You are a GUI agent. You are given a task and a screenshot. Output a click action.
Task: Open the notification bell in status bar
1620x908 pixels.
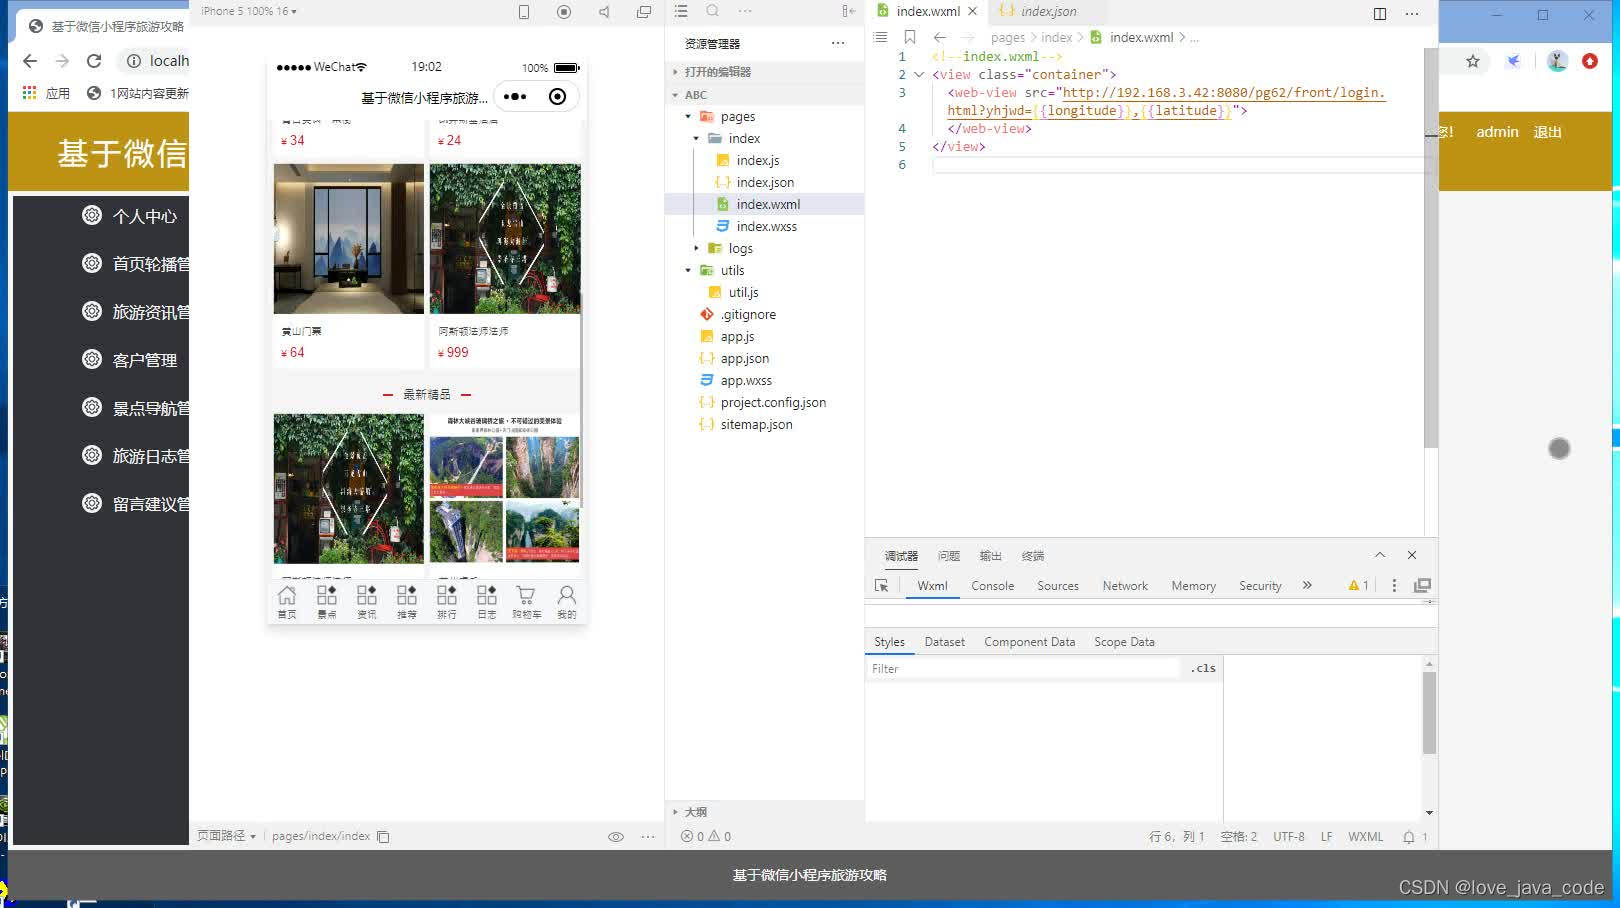click(1409, 837)
